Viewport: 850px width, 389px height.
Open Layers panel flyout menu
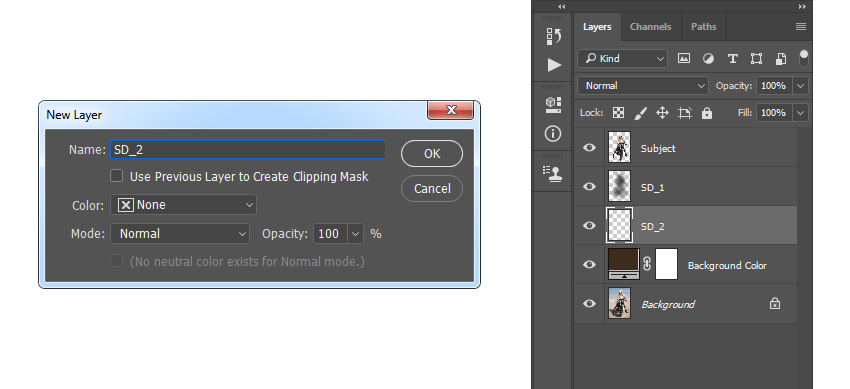tap(801, 27)
